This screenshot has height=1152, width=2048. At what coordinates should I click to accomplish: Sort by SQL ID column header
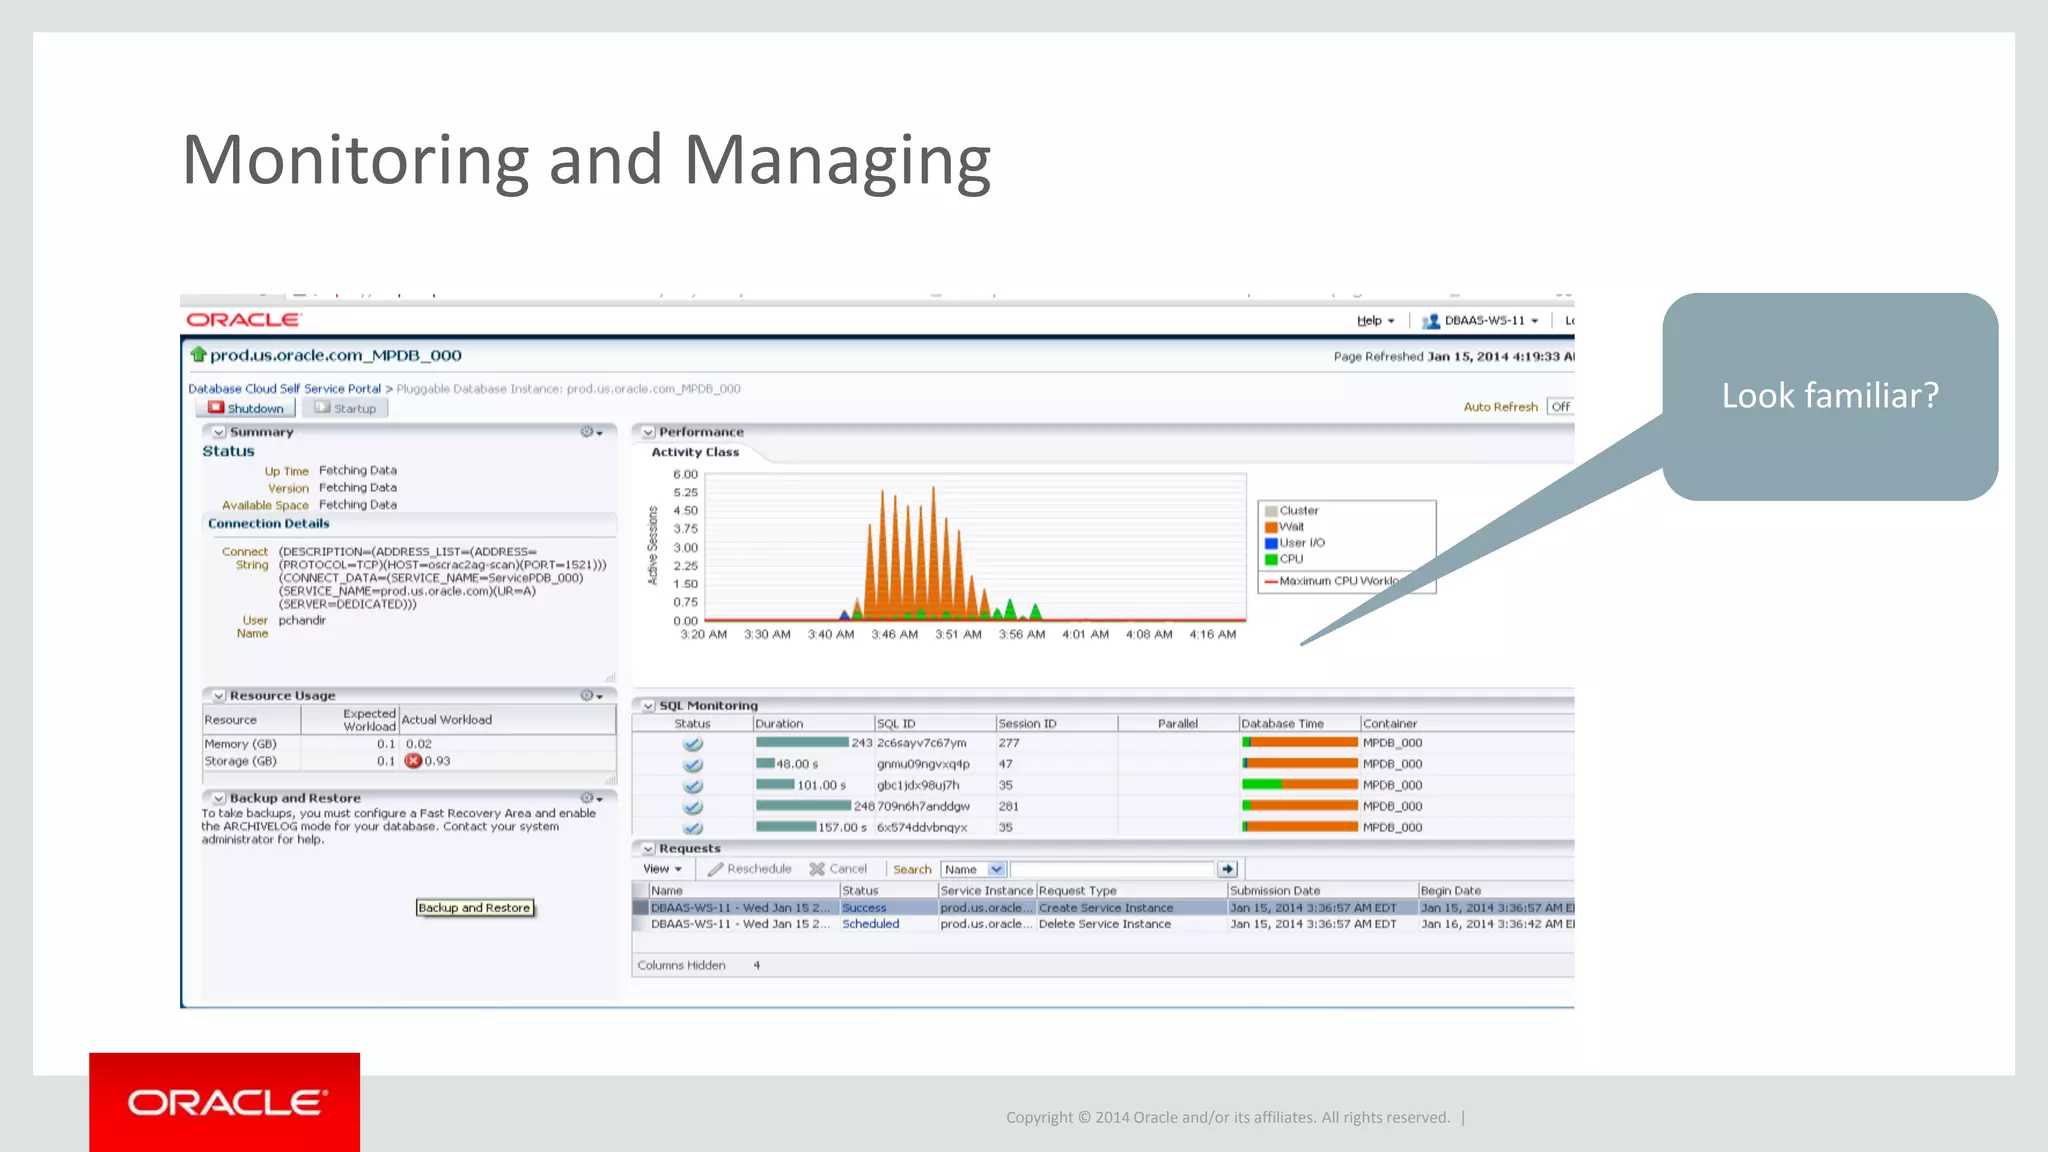[935, 723]
